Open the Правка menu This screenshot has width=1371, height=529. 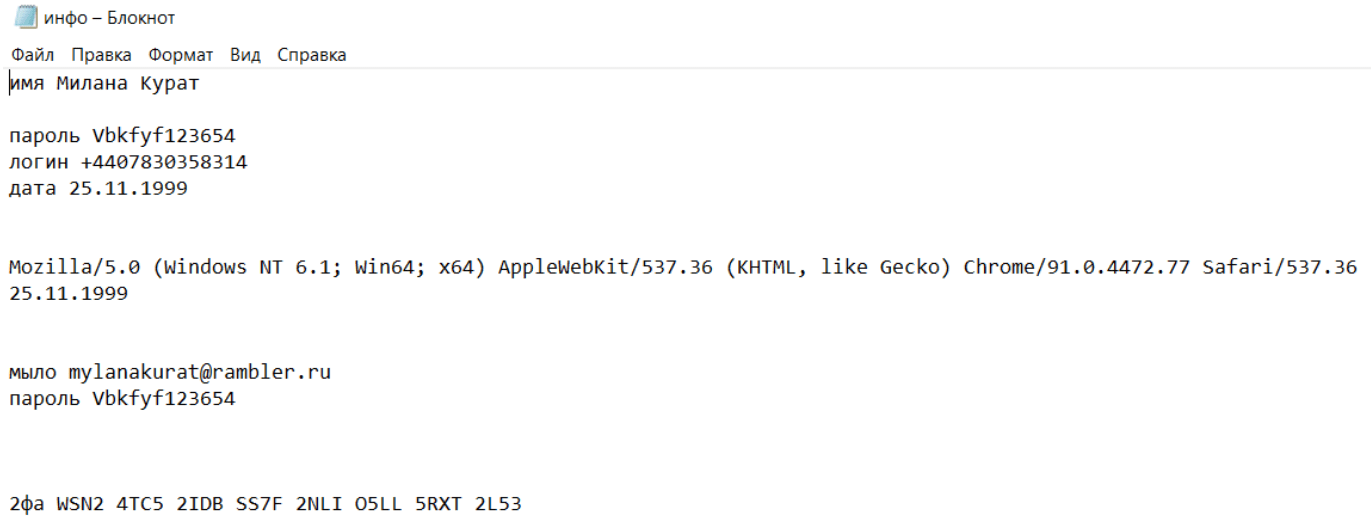click(101, 55)
